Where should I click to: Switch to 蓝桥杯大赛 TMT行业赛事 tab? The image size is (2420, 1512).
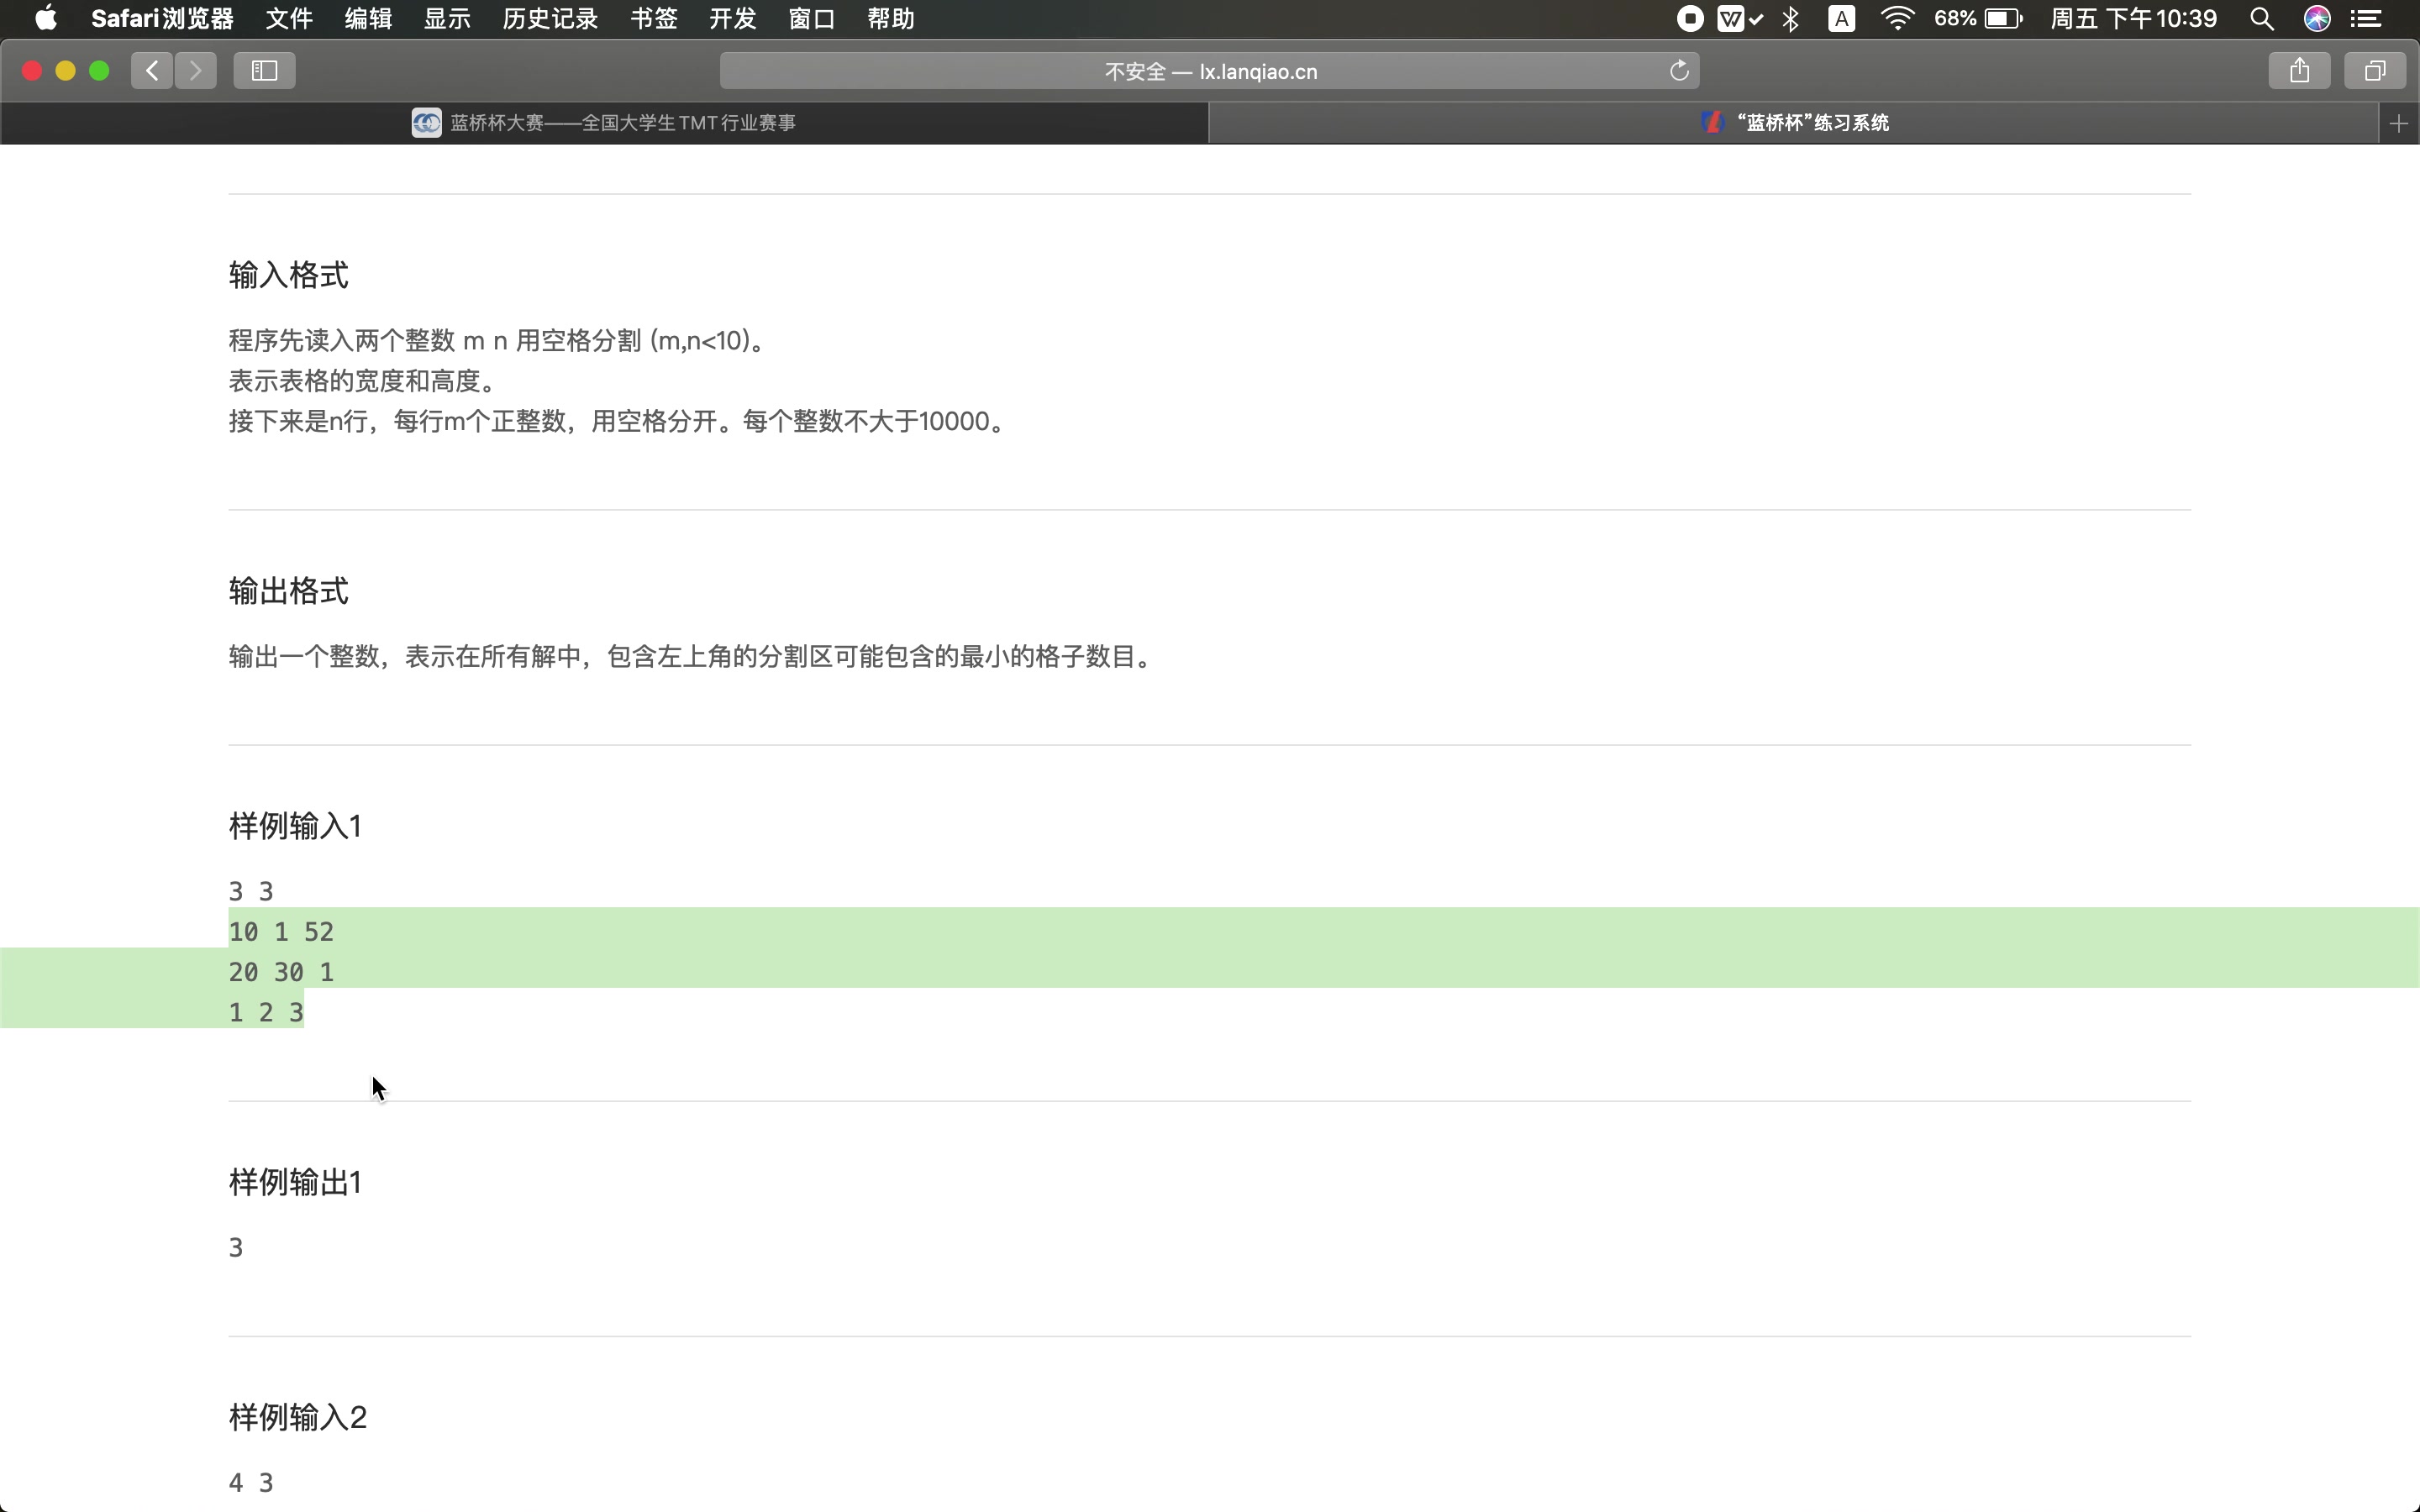(x=604, y=123)
